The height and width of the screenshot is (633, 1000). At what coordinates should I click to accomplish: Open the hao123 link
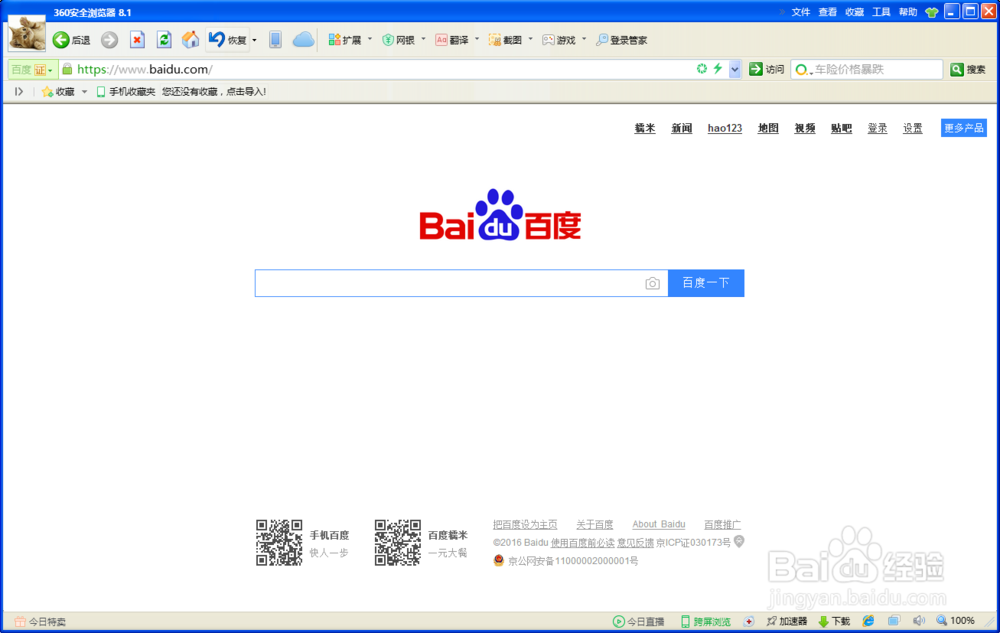(724, 128)
